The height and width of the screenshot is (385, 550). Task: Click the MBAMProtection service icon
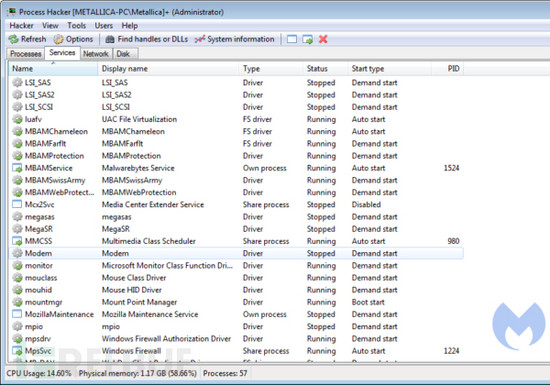point(17,156)
